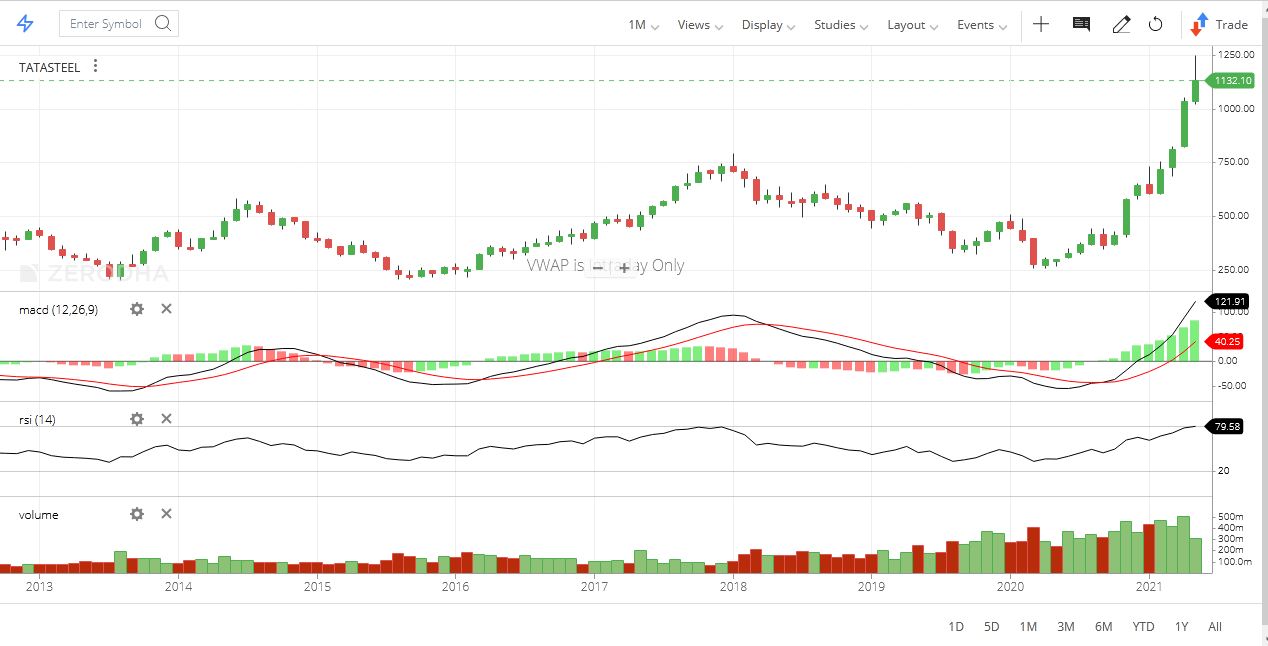The image size is (1268, 646).
Task: Open the 1M interval dropdown
Action: (641, 23)
